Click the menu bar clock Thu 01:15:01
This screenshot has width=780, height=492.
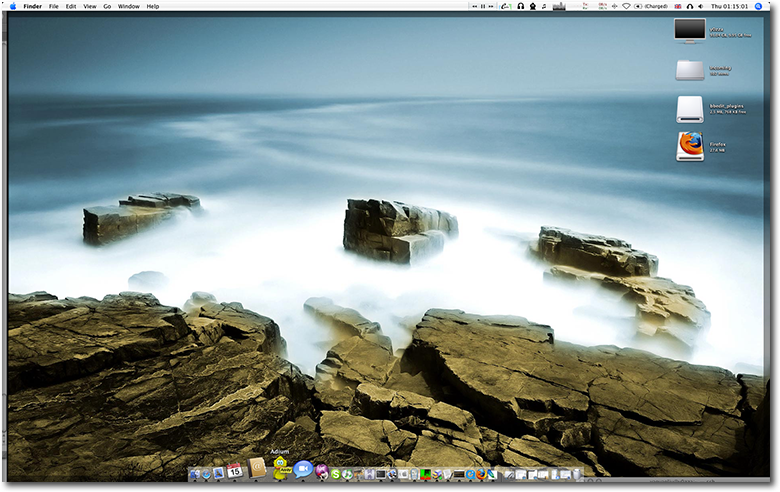pos(729,6)
